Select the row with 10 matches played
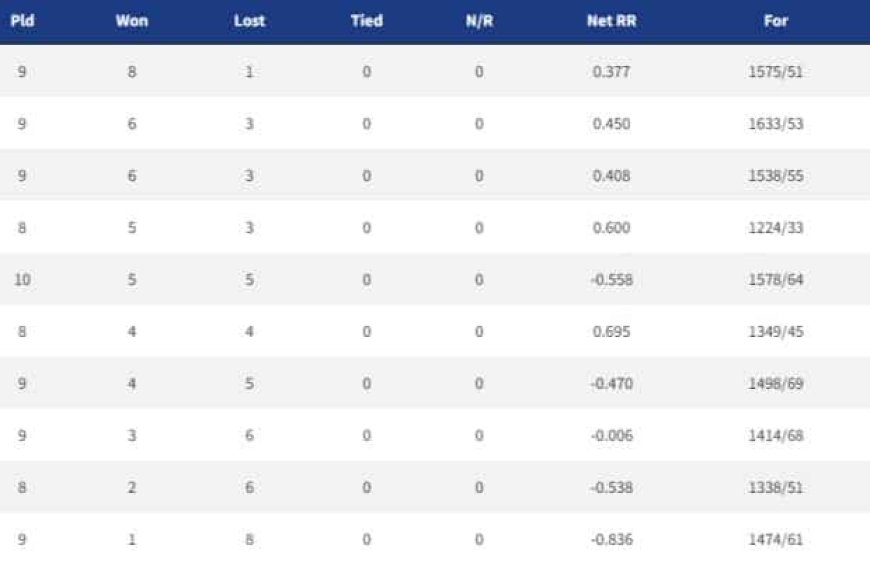This screenshot has width=870, height=580. pyautogui.click(x=435, y=280)
